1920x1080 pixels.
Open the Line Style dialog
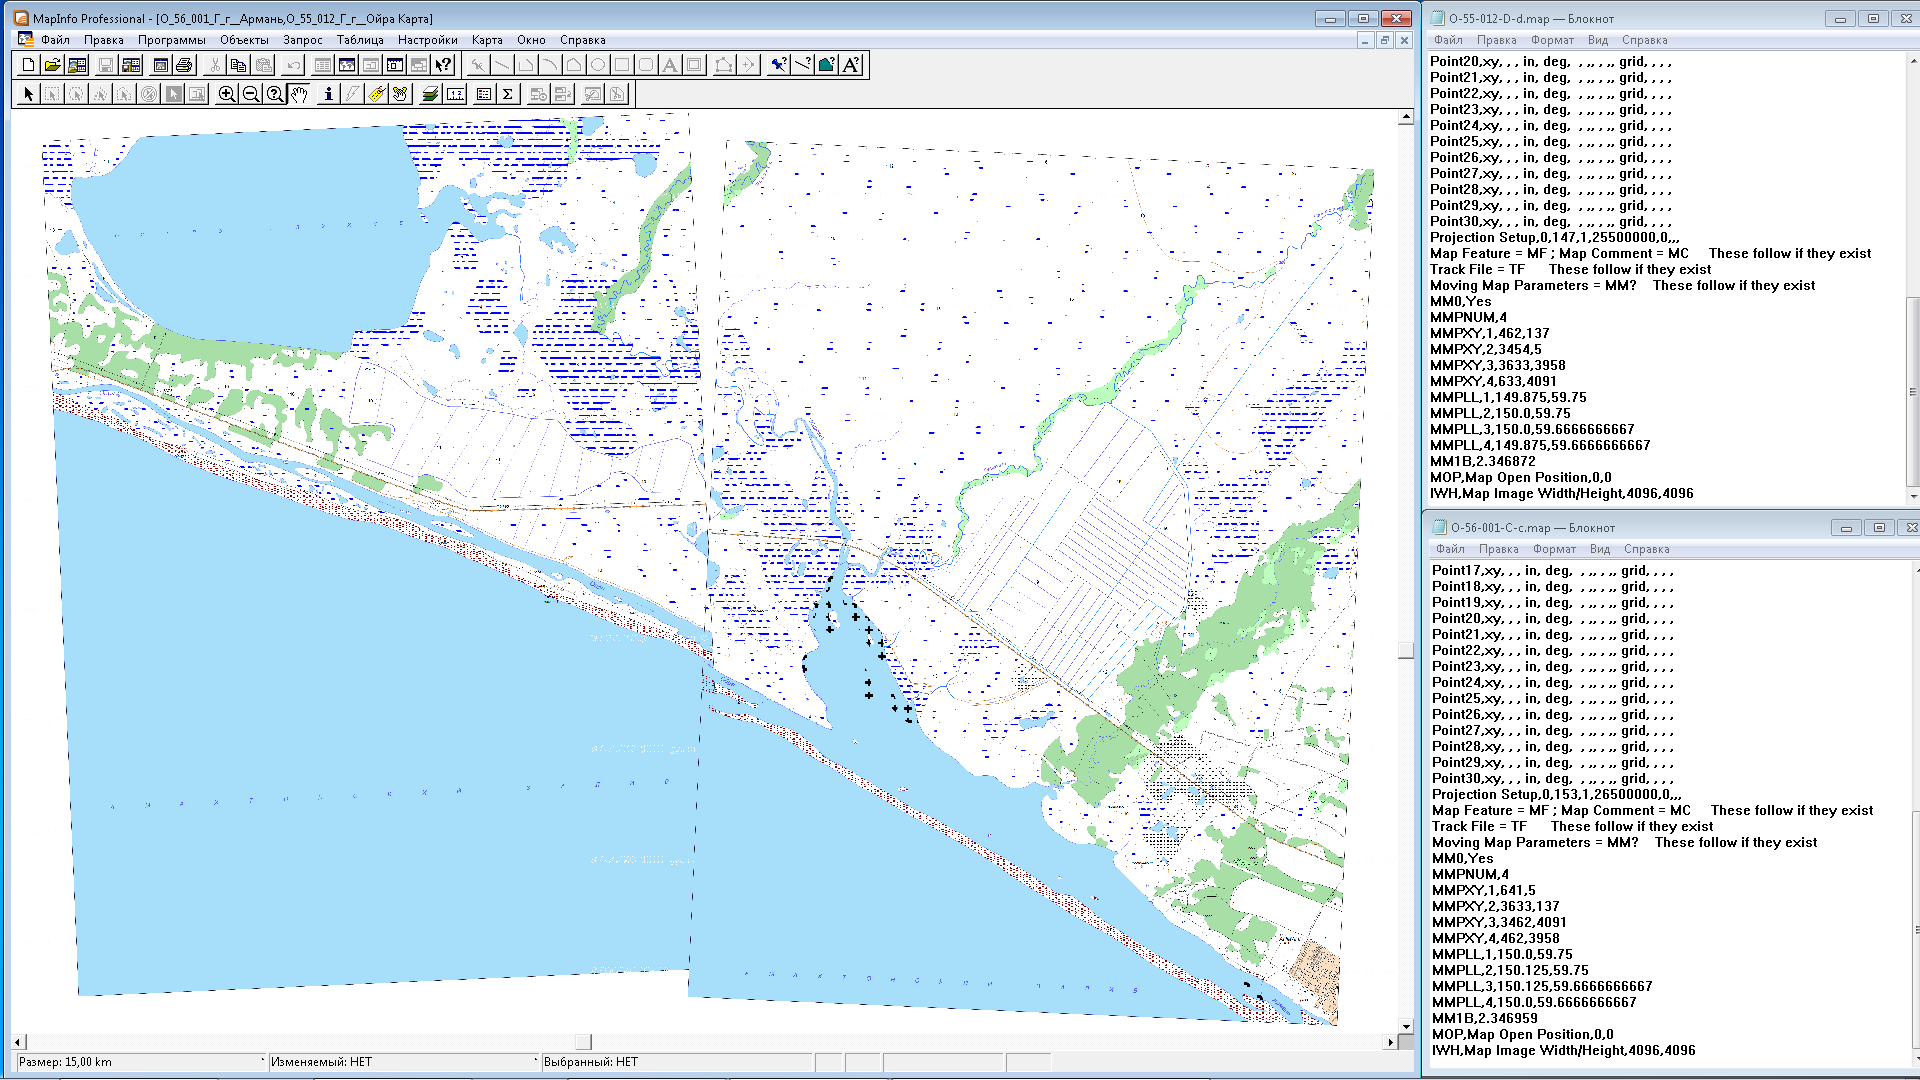[802, 64]
